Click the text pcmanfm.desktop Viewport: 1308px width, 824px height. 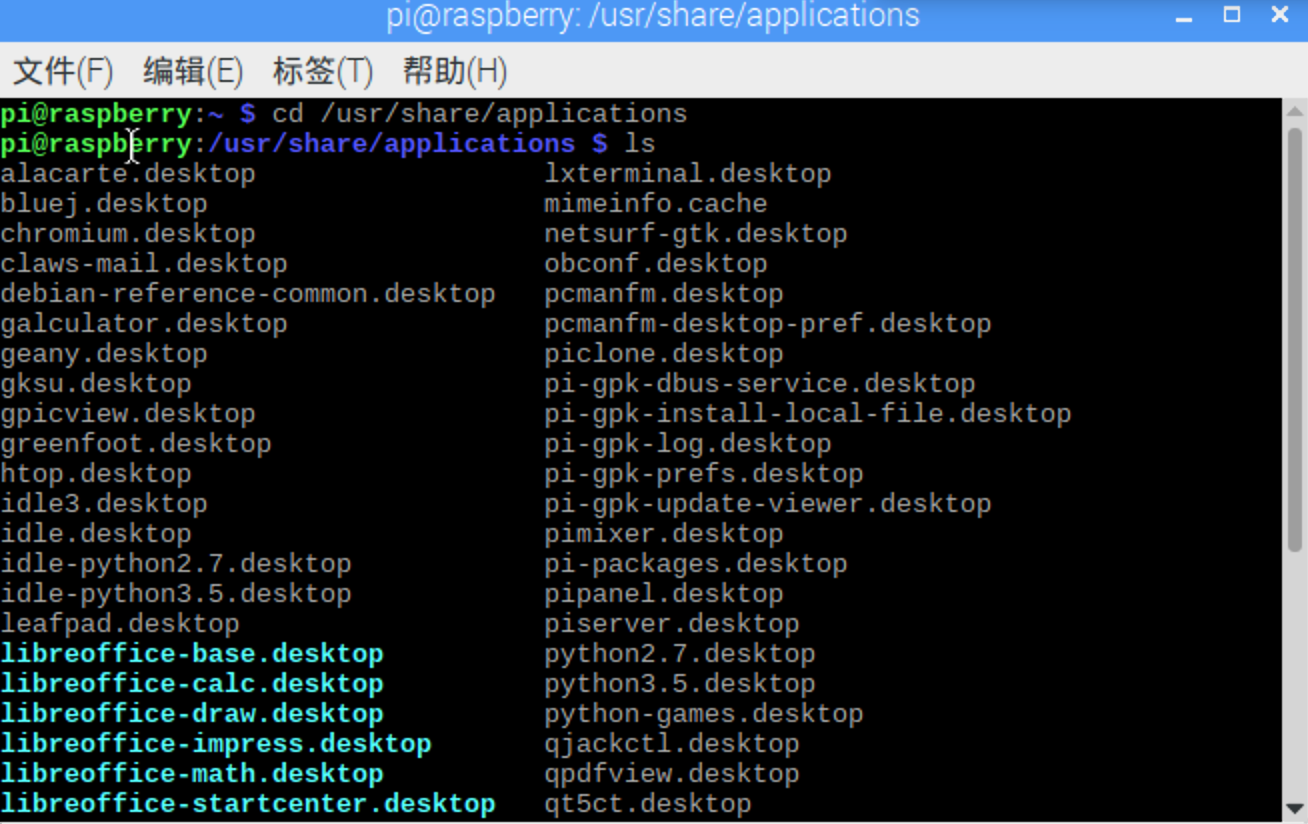(x=664, y=294)
